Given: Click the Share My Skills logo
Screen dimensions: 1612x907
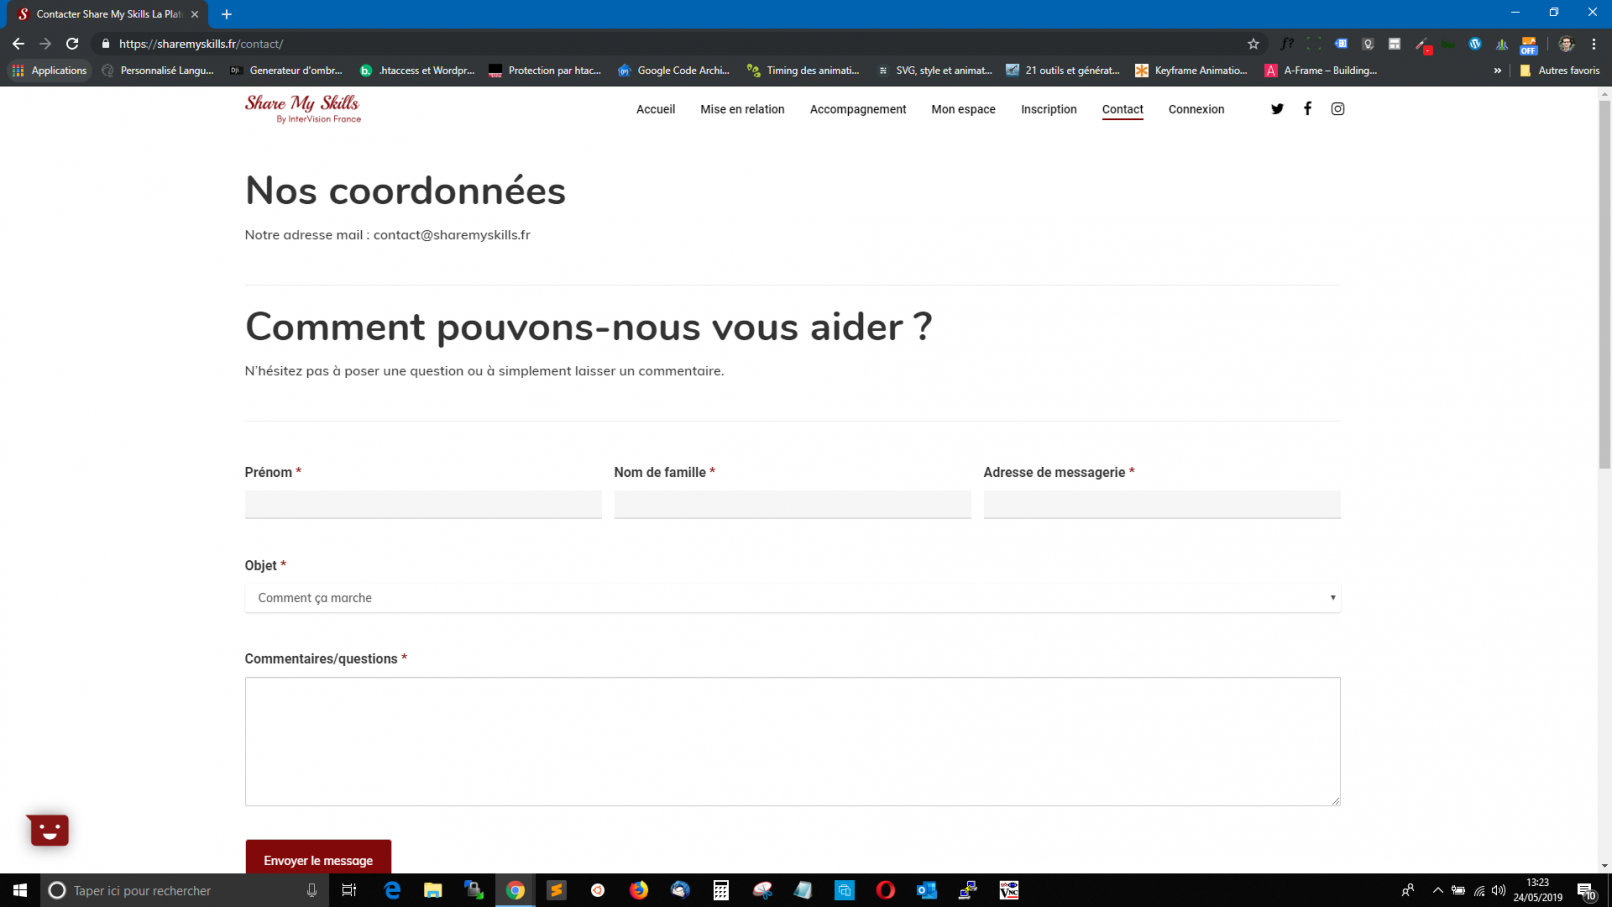Looking at the screenshot, I should coord(303,109).
